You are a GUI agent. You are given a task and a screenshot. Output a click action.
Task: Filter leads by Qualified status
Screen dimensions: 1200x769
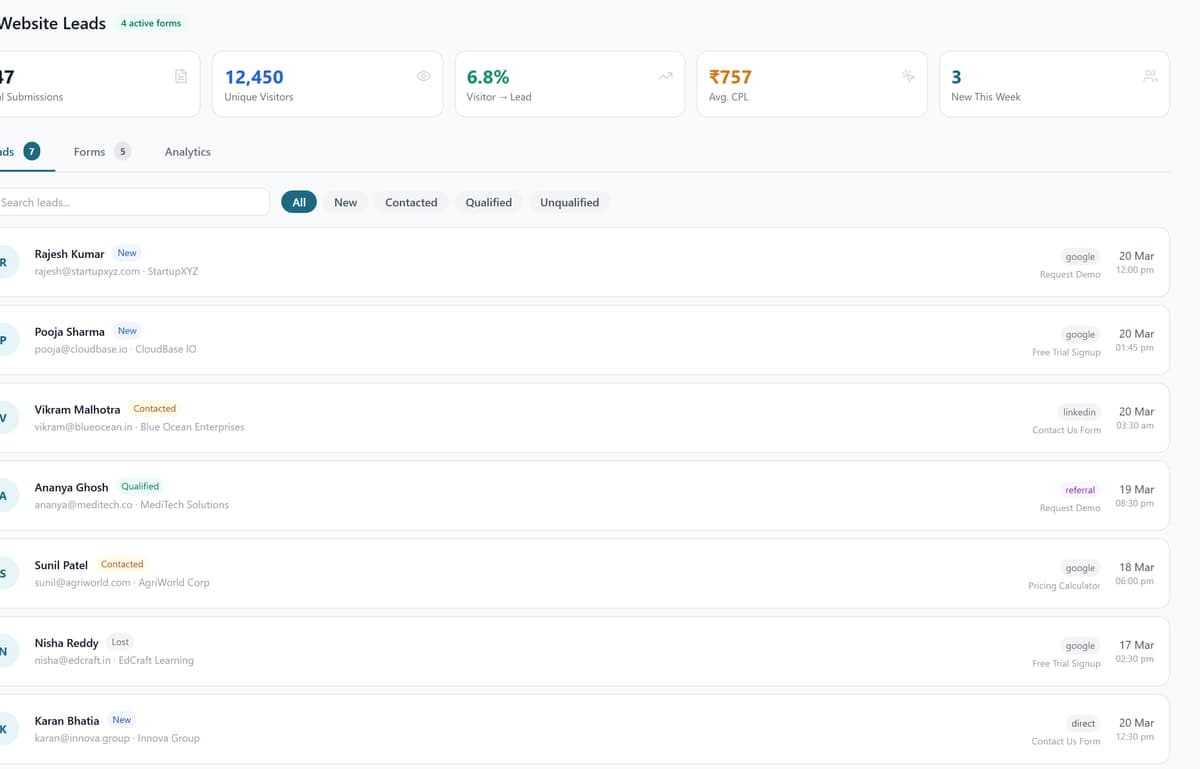[x=489, y=202]
